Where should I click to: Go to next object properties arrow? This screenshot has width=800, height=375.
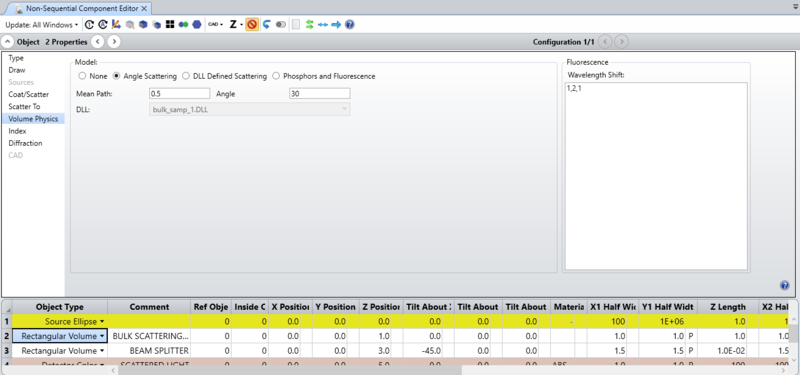coord(114,42)
